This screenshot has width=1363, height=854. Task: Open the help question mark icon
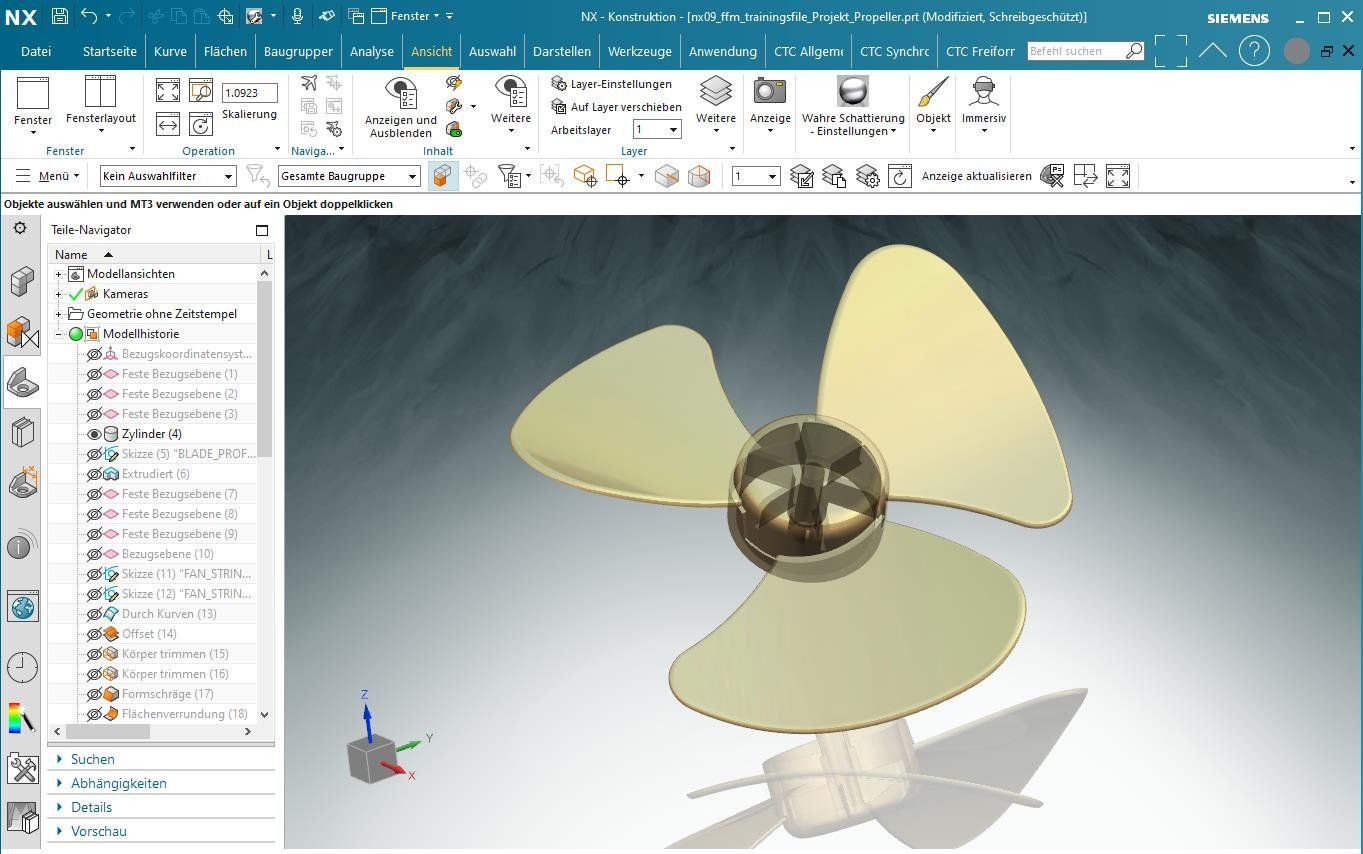(x=1255, y=51)
